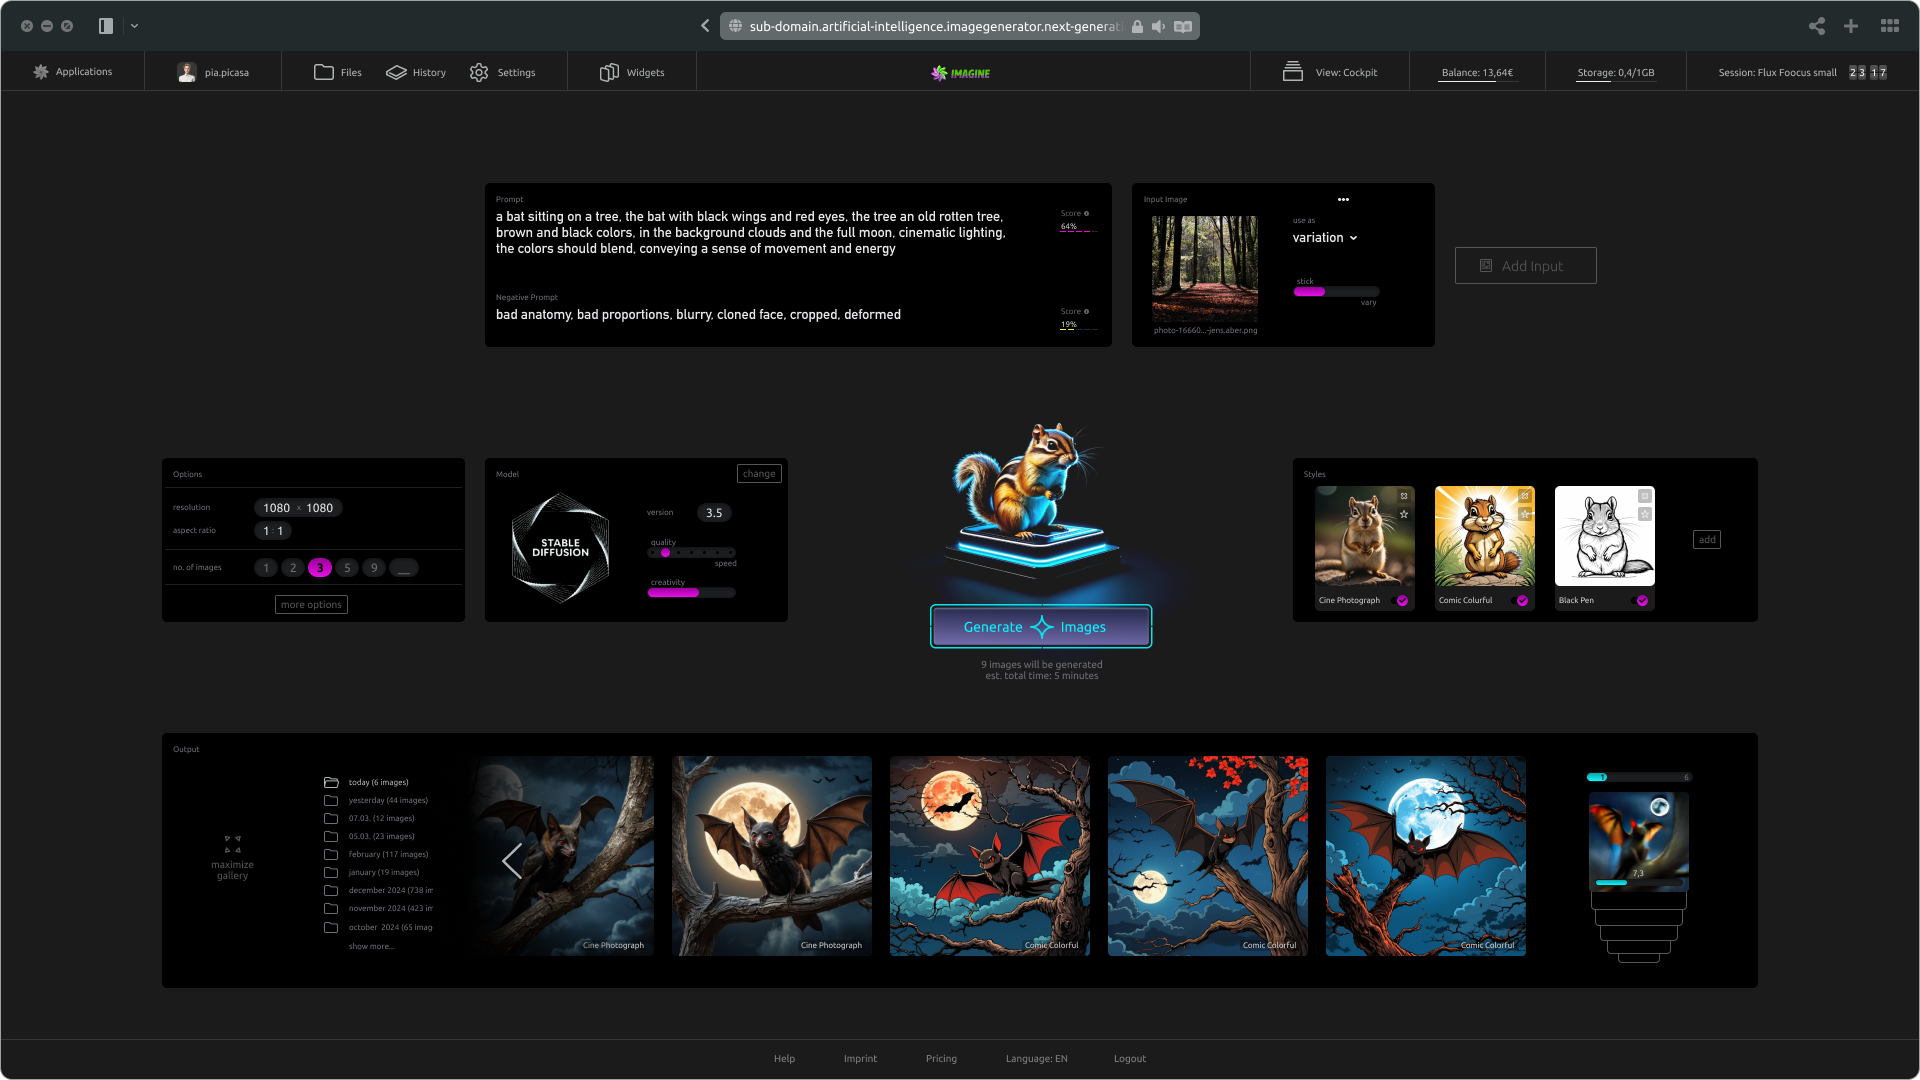Favorite the Cine Photograph style star
Screen dimensions: 1920x1080
(x=1404, y=514)
